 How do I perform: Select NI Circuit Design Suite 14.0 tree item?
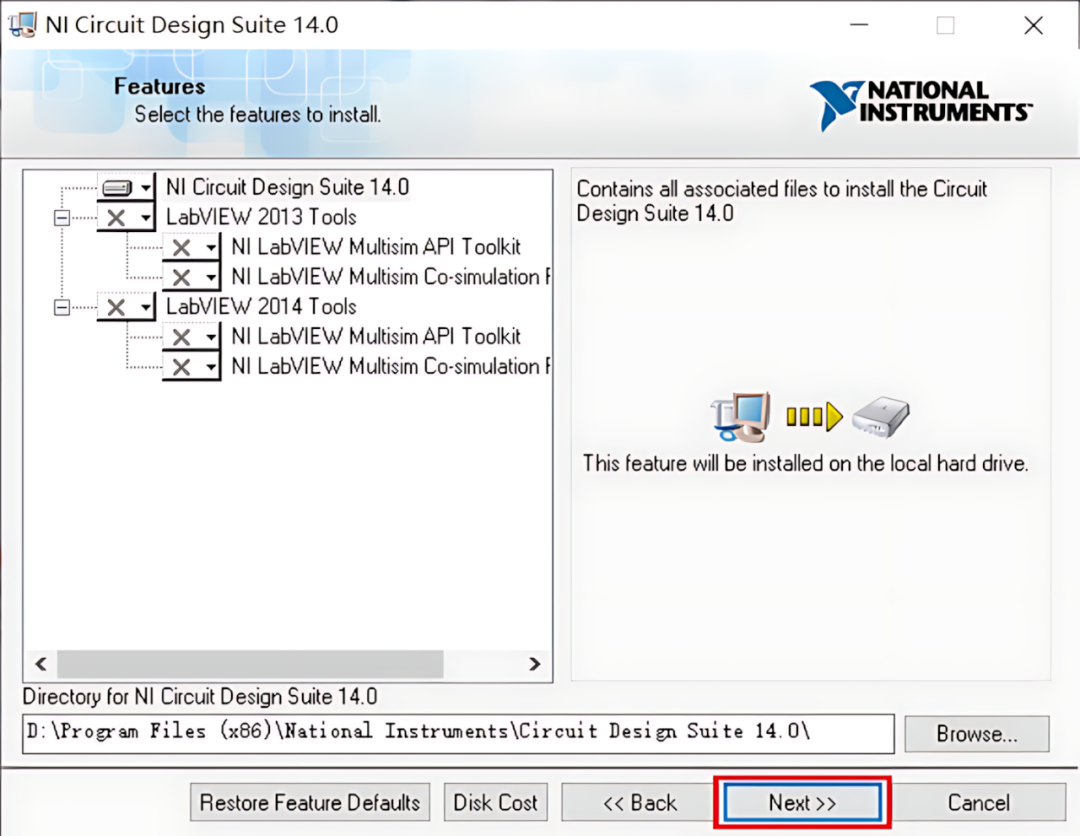[287, 187]
